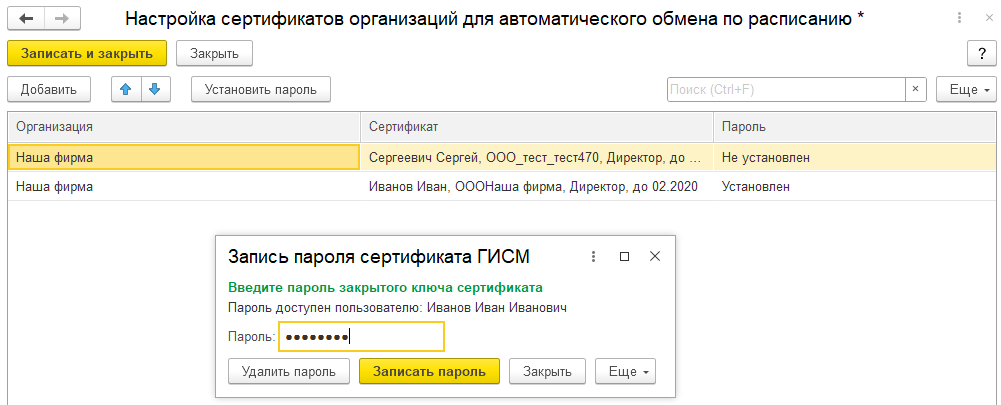Expand the top toolbar 'Еще' dropdown
Screen dimensions: 1001x405
pos(966,89)
